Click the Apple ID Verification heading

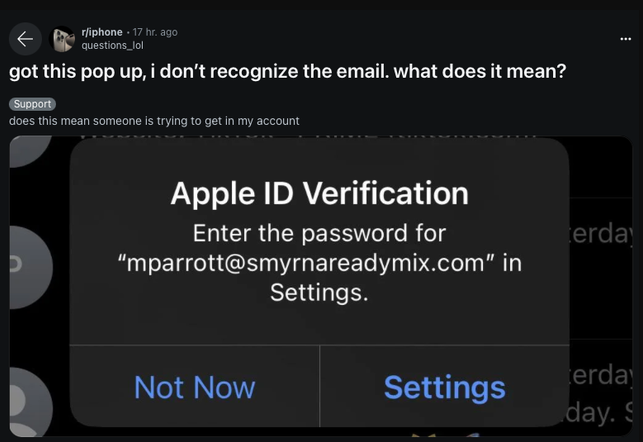pyautogui.click(x=319, y=193)
